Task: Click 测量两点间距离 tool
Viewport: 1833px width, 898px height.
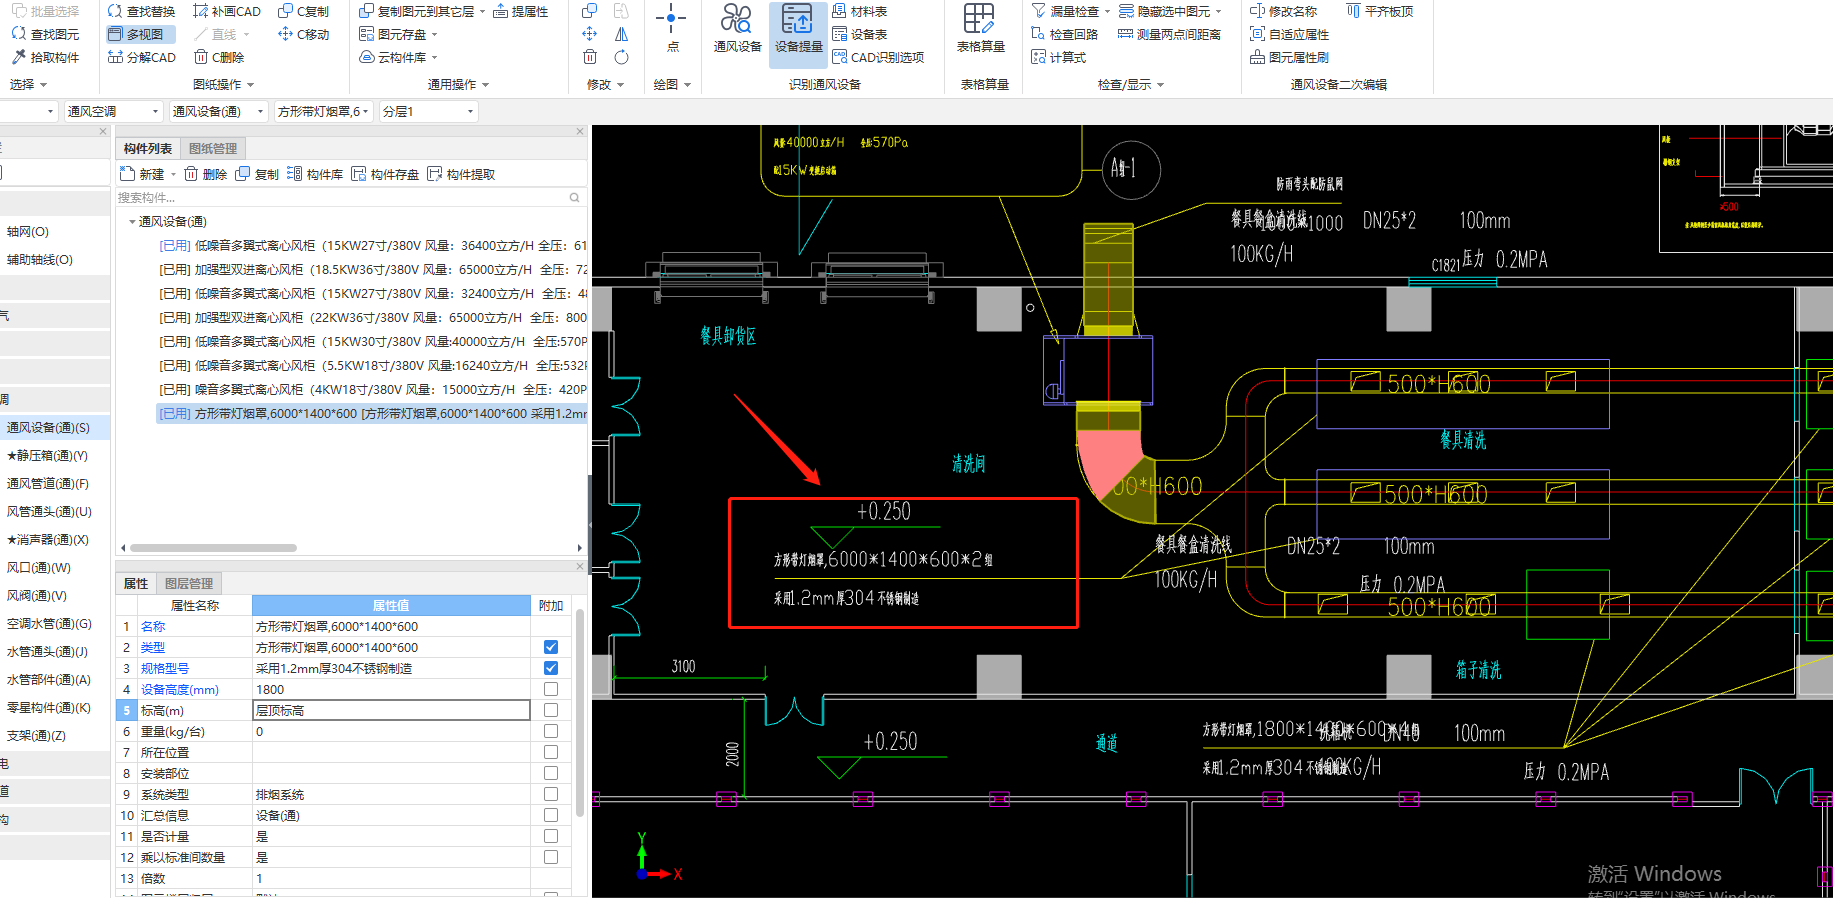Action: click(1169, 34)
